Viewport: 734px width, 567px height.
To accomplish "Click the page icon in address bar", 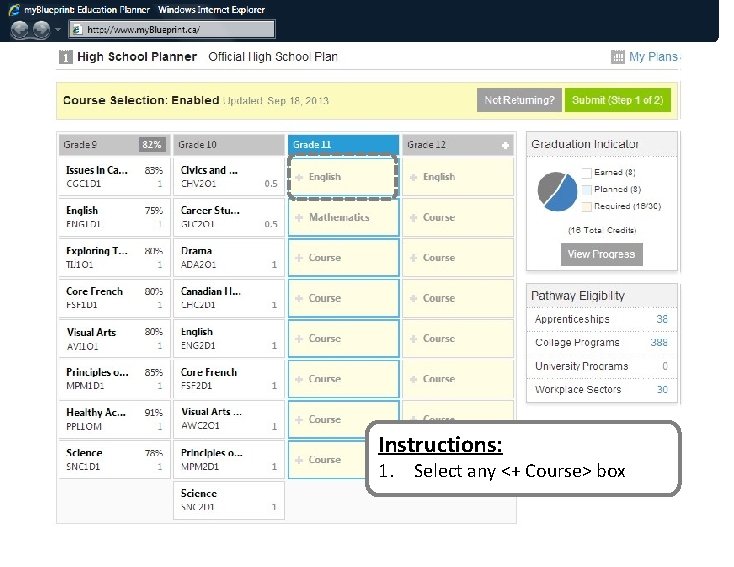I will [x=77, y=29].
